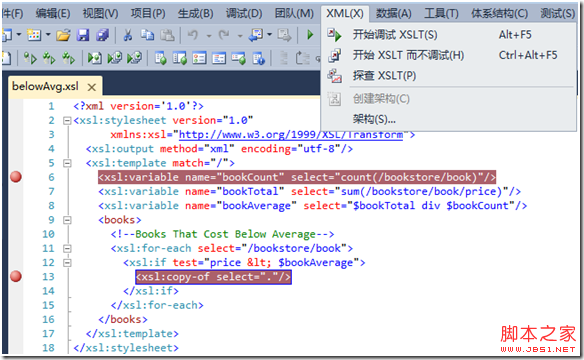Collapse the xsl:for-each block on line 11
Image resolution: width=584 pixels, height=360 pixels.
(x=67, y=248)
